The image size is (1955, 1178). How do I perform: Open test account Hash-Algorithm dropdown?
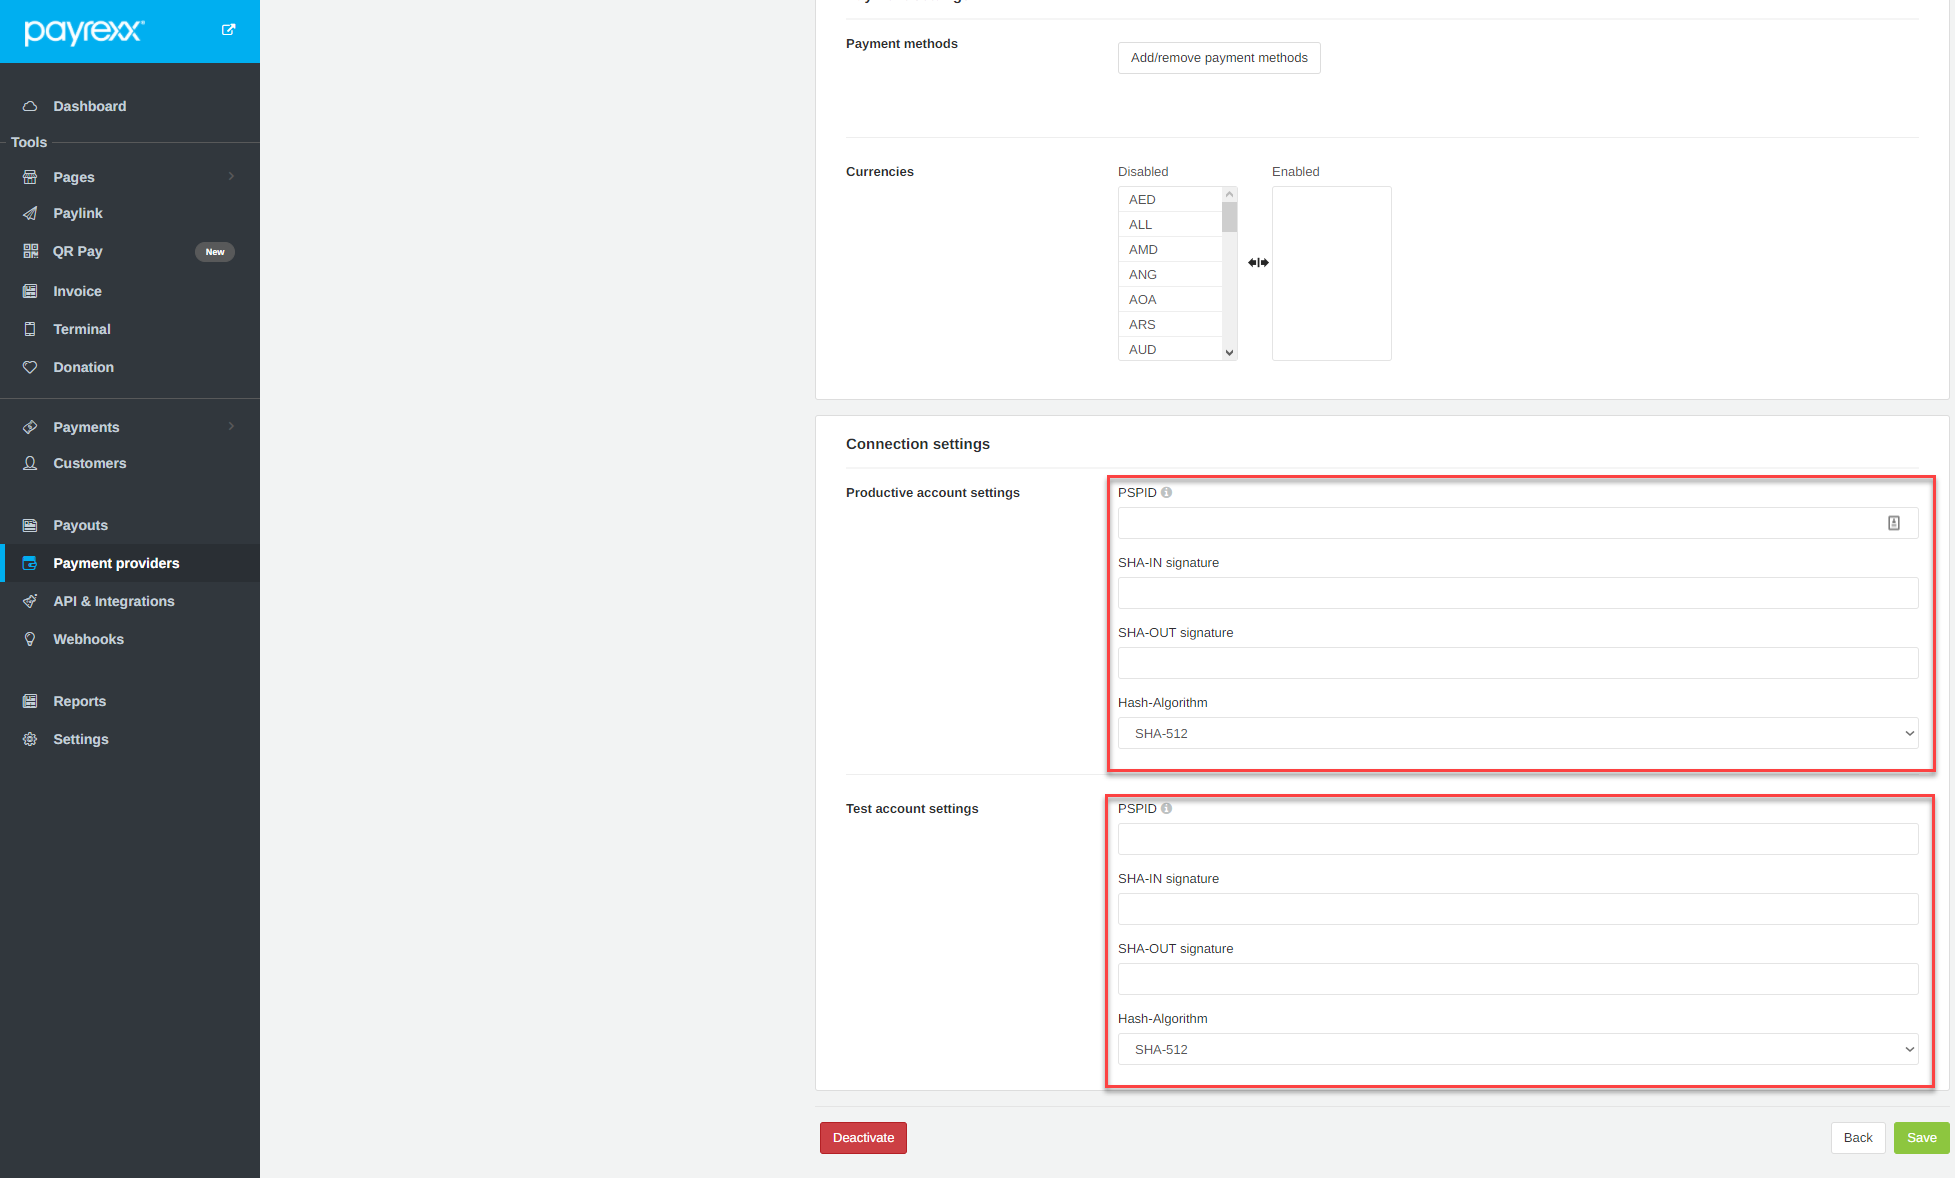(1517, 1049)
